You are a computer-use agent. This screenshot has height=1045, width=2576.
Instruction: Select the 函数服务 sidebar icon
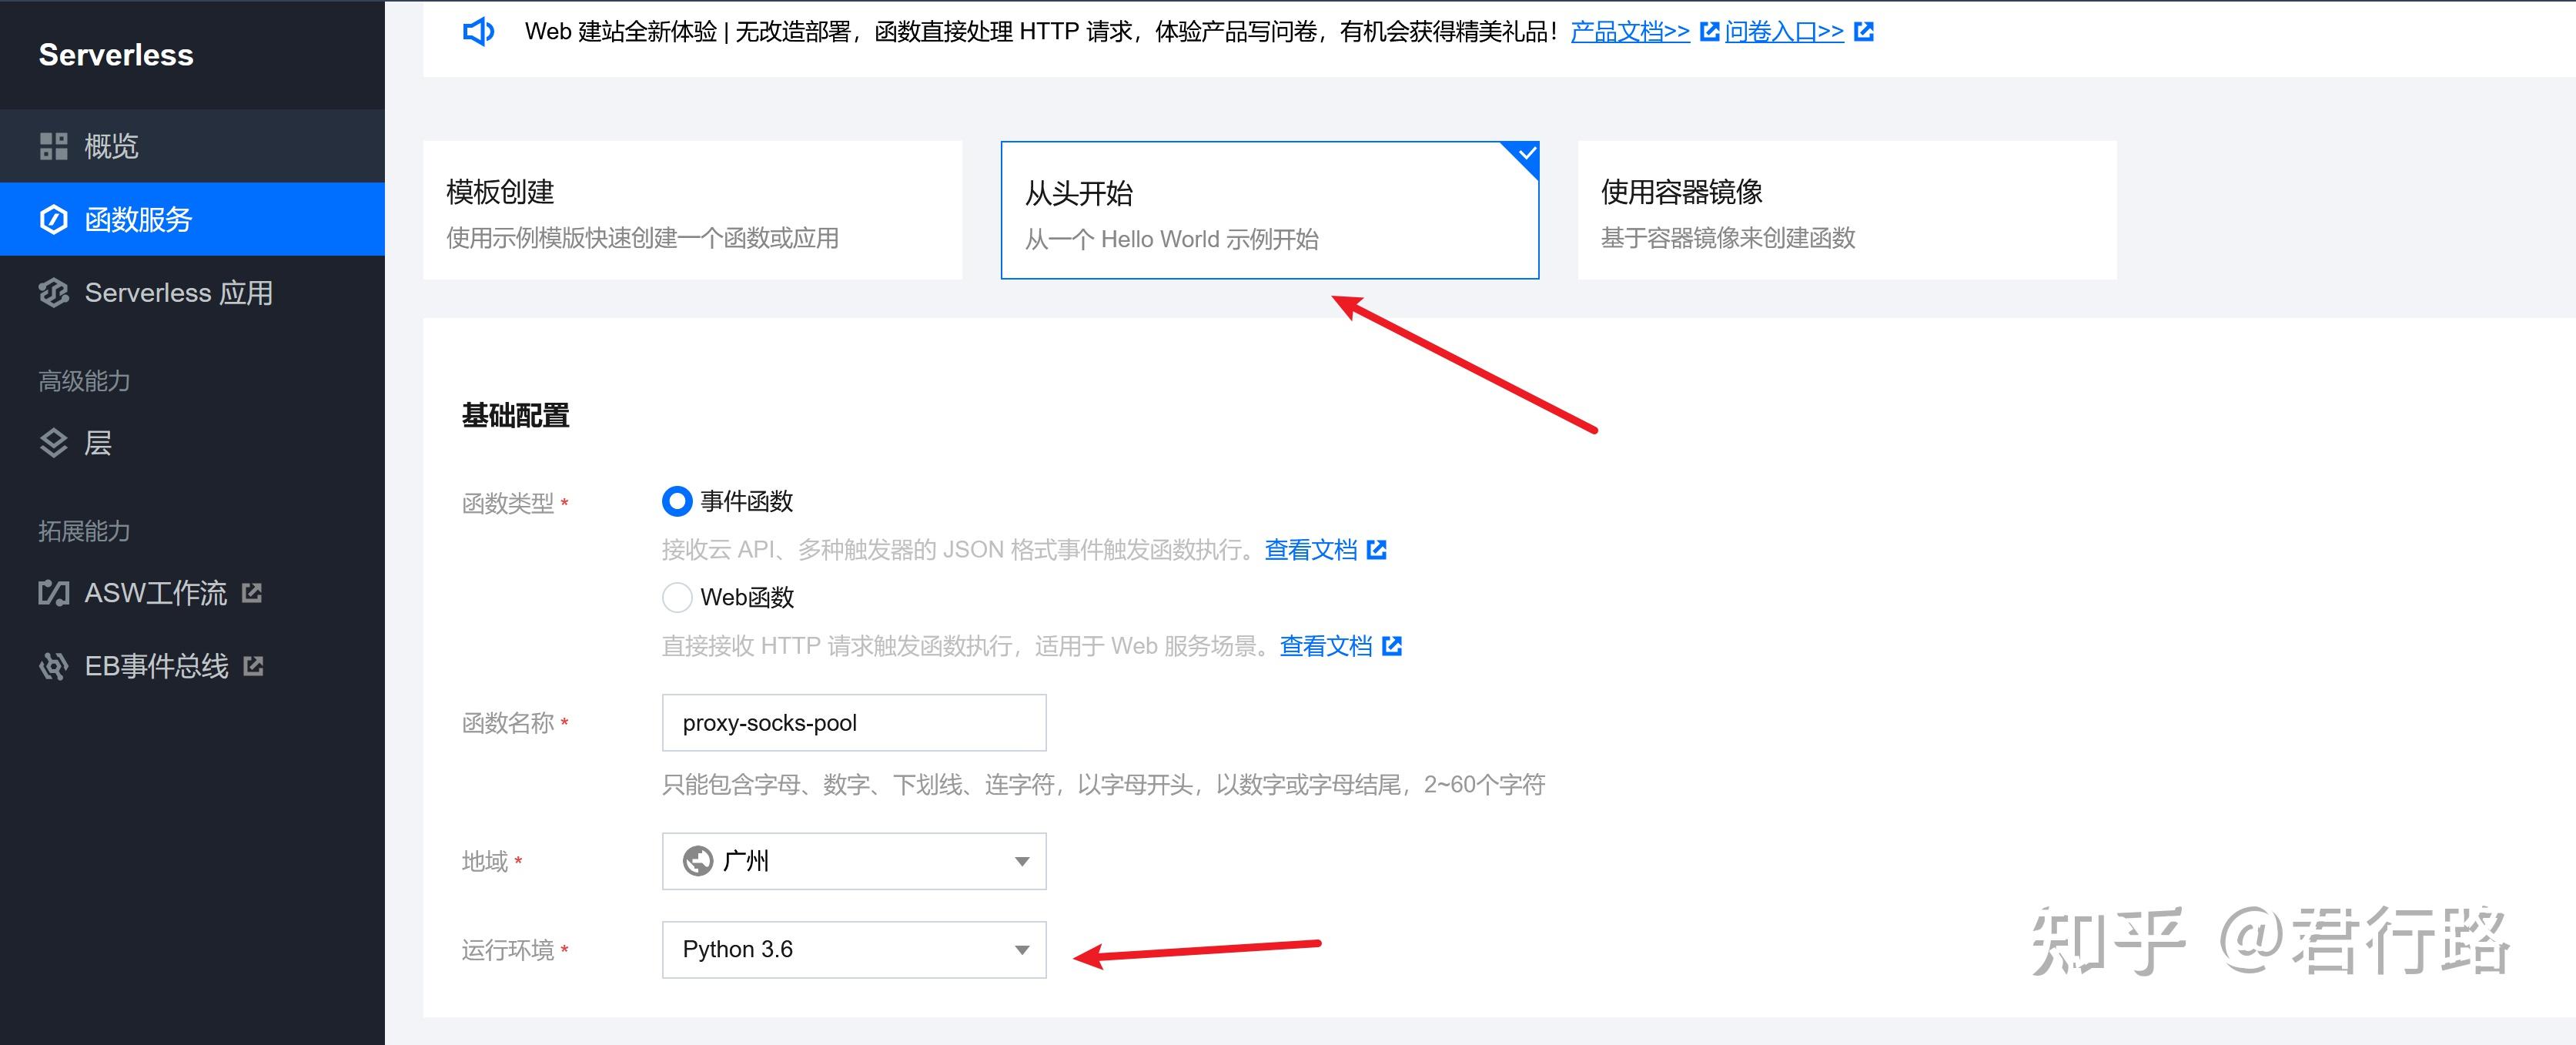pyautogui.click(x=55, y=220)
